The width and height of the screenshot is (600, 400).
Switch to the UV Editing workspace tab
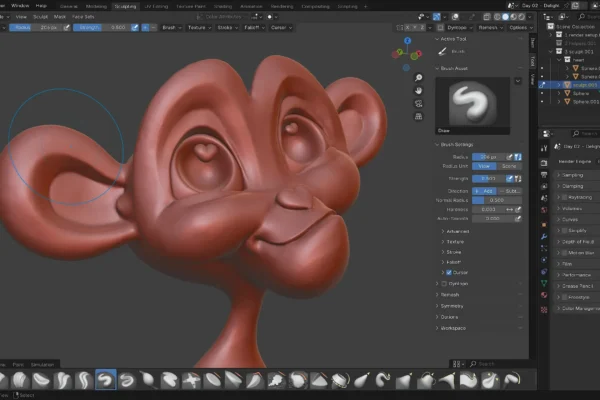point(156,6)
